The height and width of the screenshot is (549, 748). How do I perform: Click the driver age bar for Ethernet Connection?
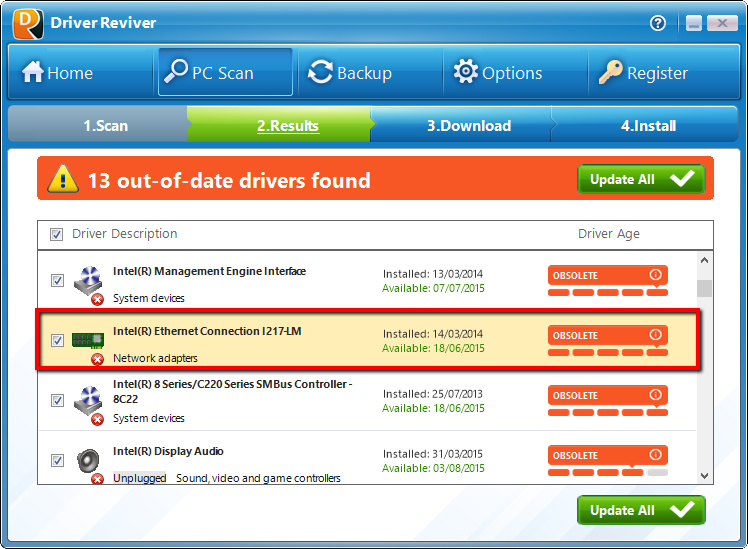click(x=608, y=352)
